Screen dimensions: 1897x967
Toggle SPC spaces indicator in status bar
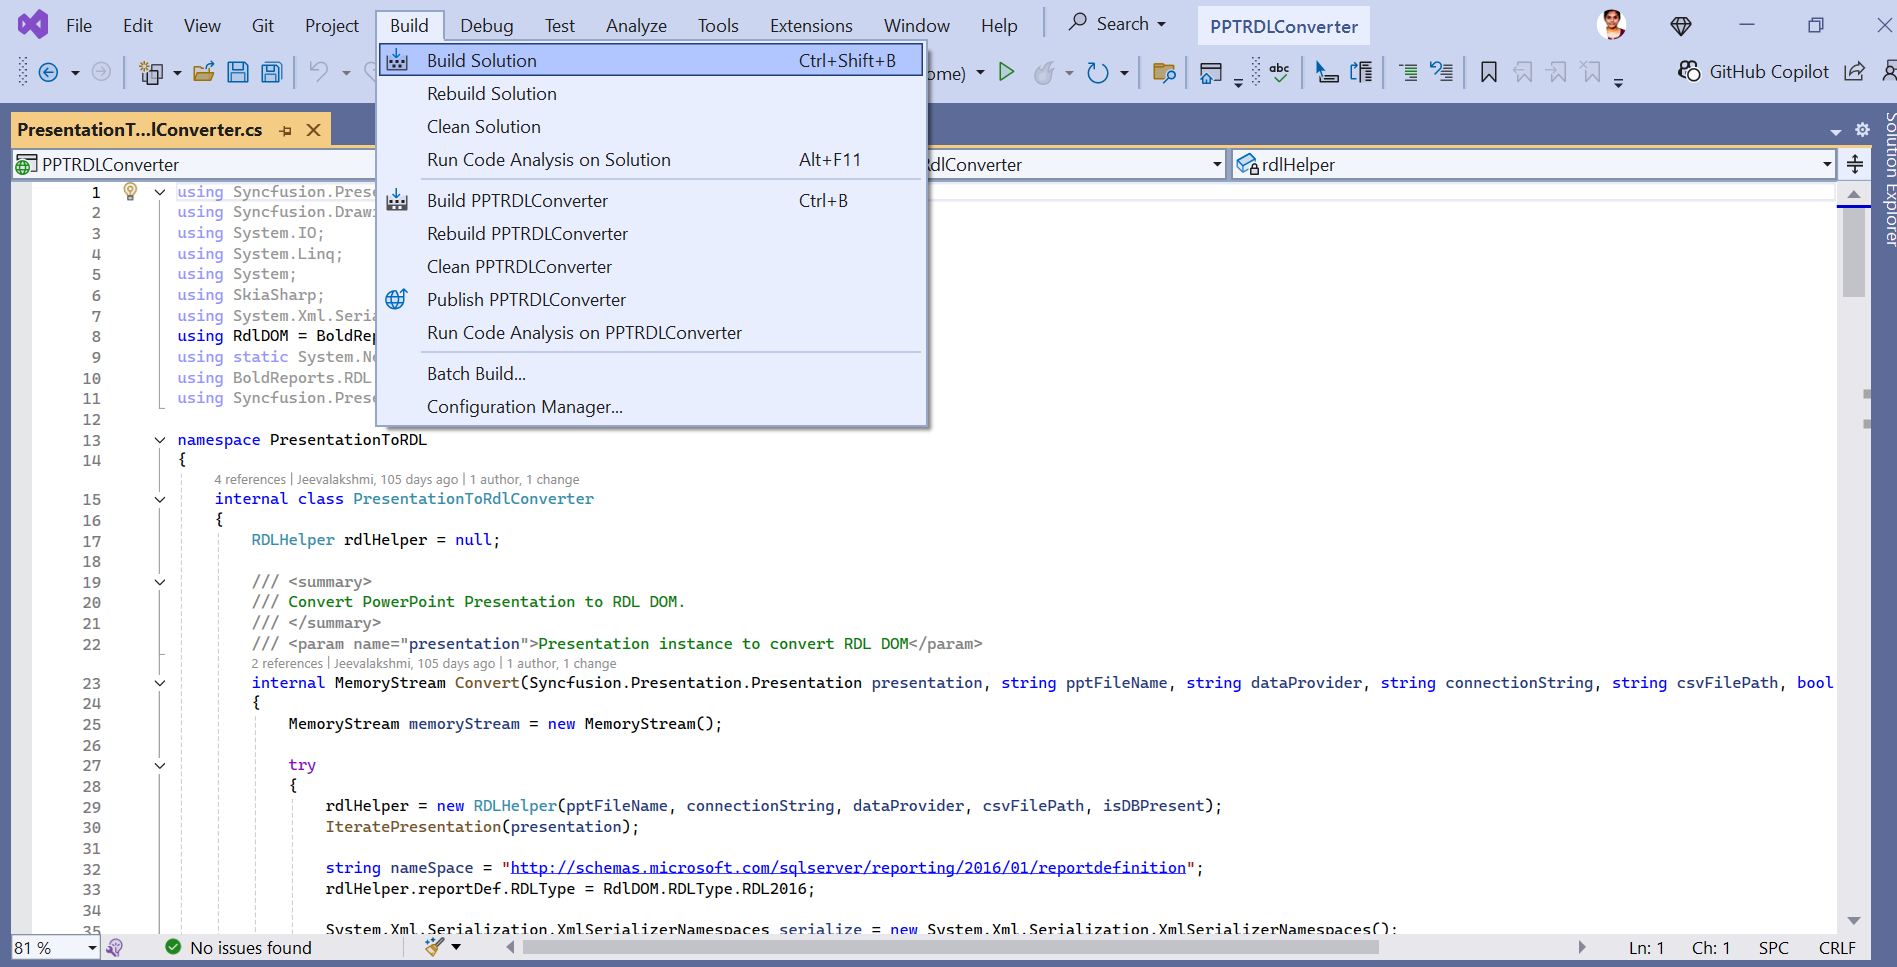pos(1773,948)
